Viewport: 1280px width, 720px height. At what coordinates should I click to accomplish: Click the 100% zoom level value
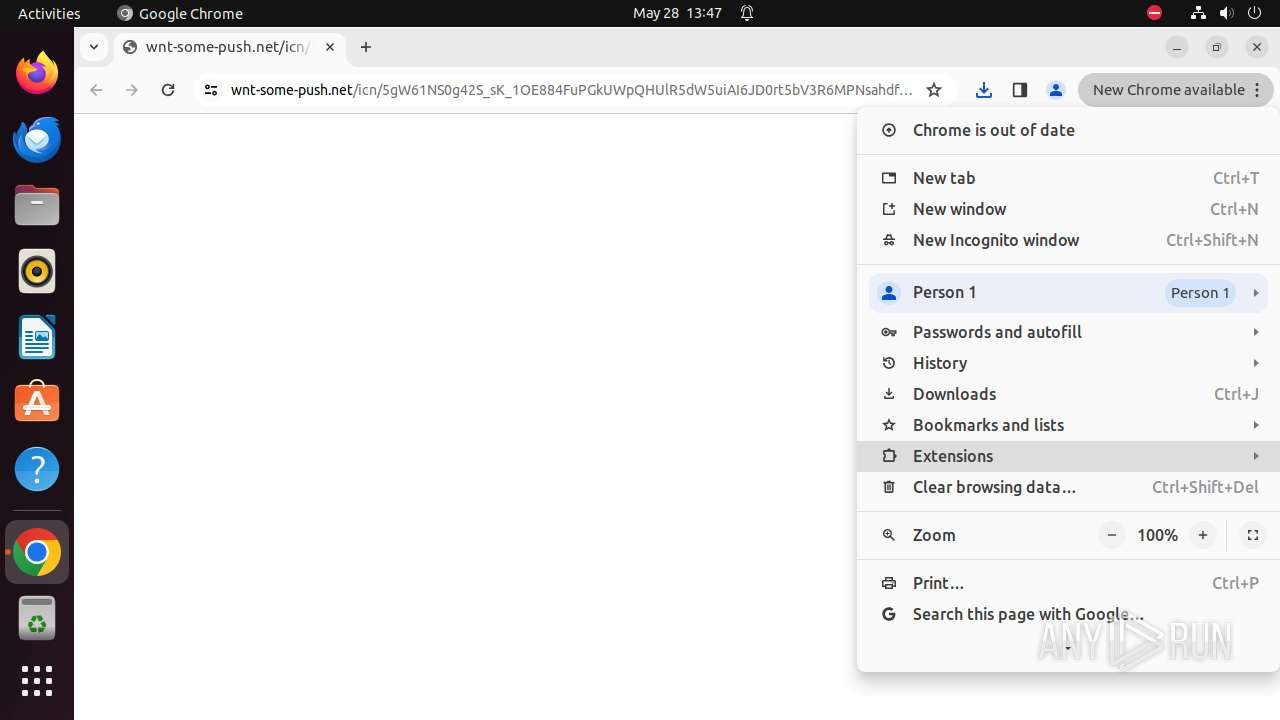[1157, 535]
